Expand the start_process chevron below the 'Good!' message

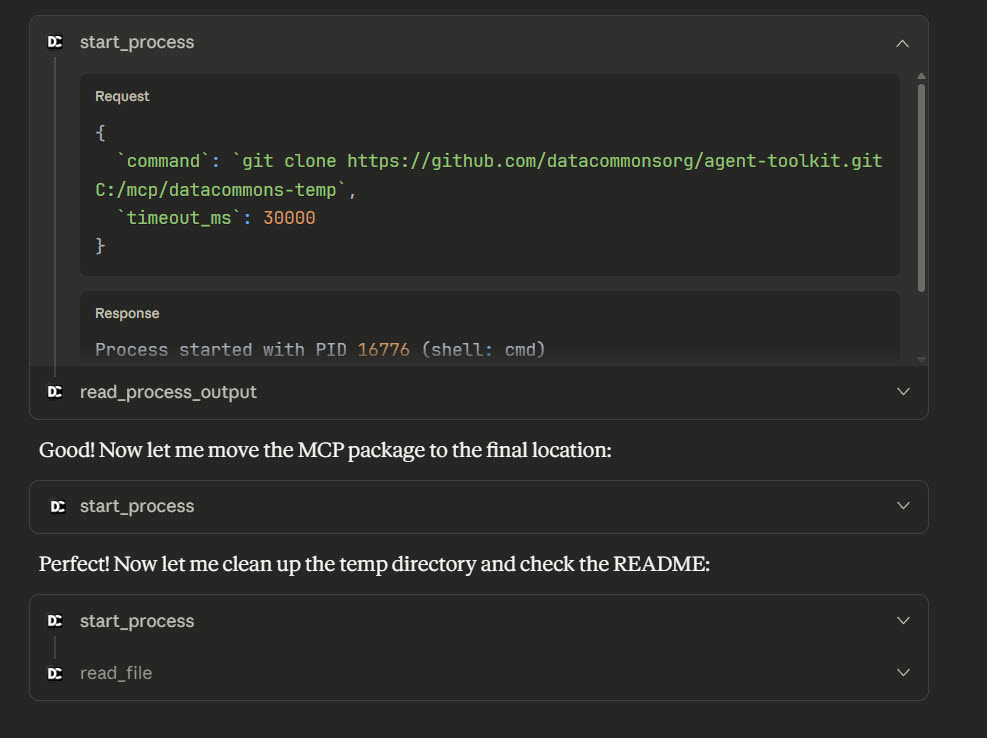point(902,506)
